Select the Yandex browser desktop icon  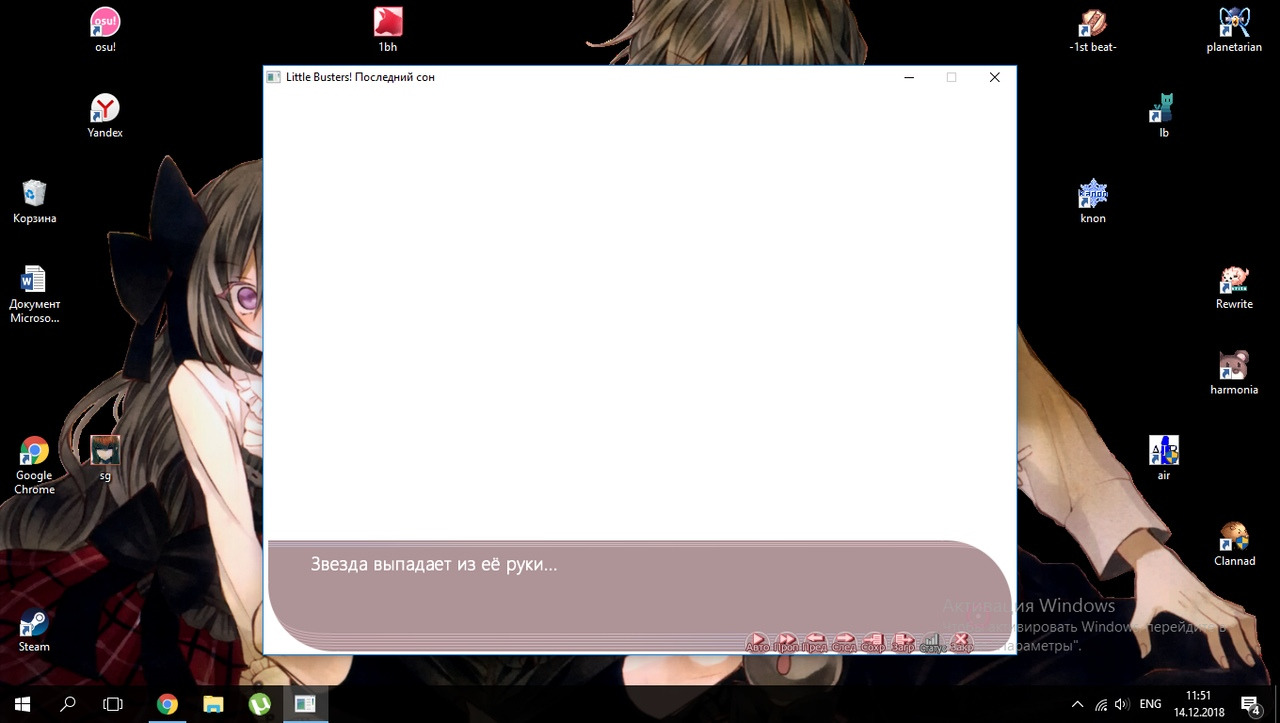105,115
